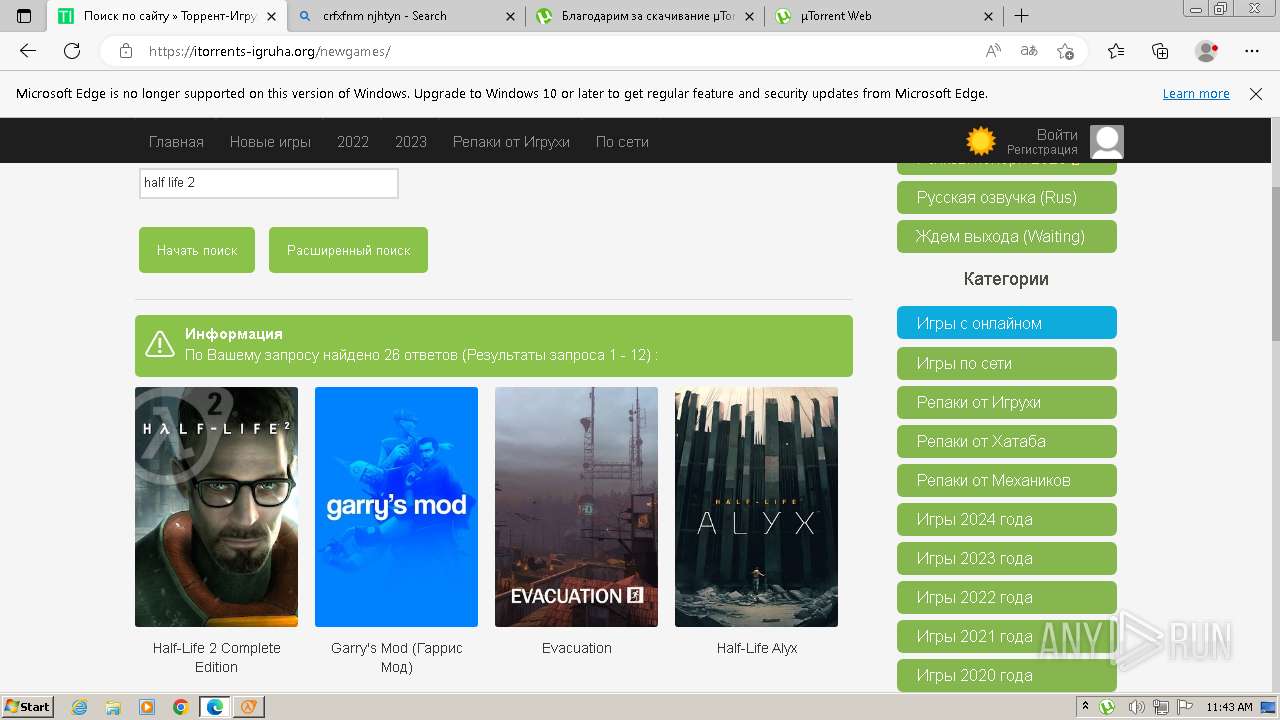Click the Войти login link
The height and width of the screenshot is (720, 1280).
(x=1057, y=135)
